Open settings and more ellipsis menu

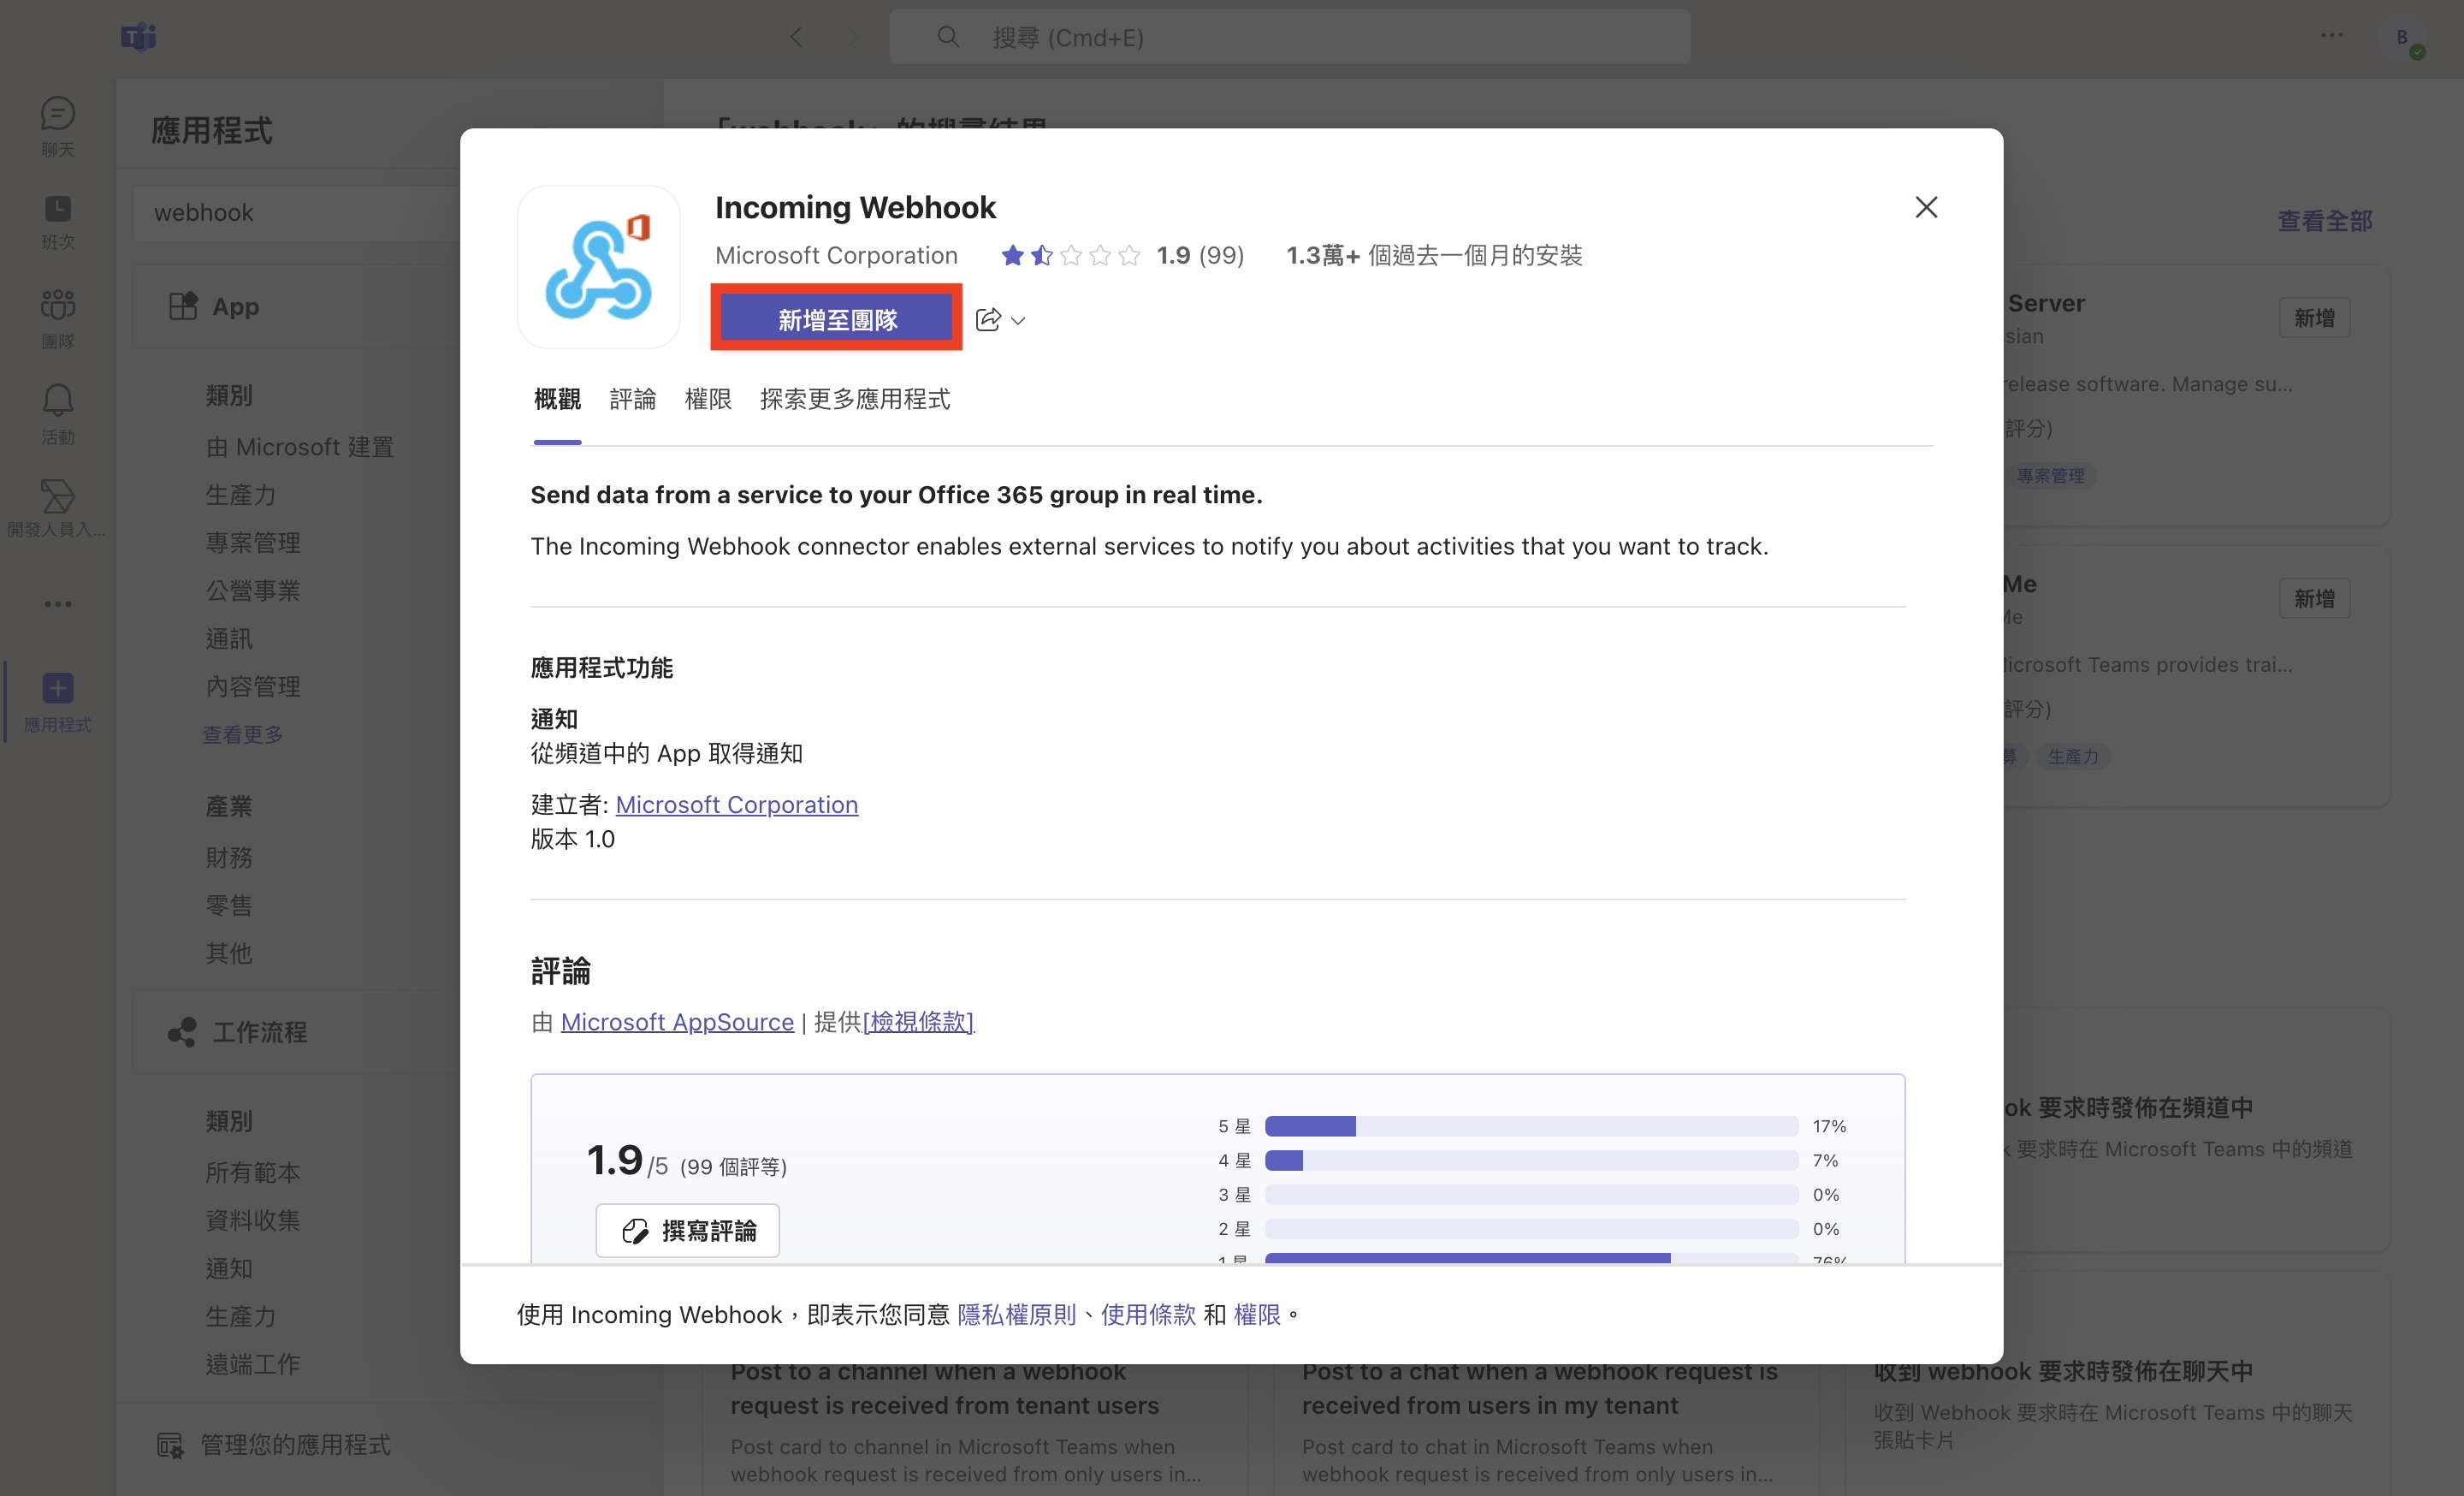[2332, 35]
